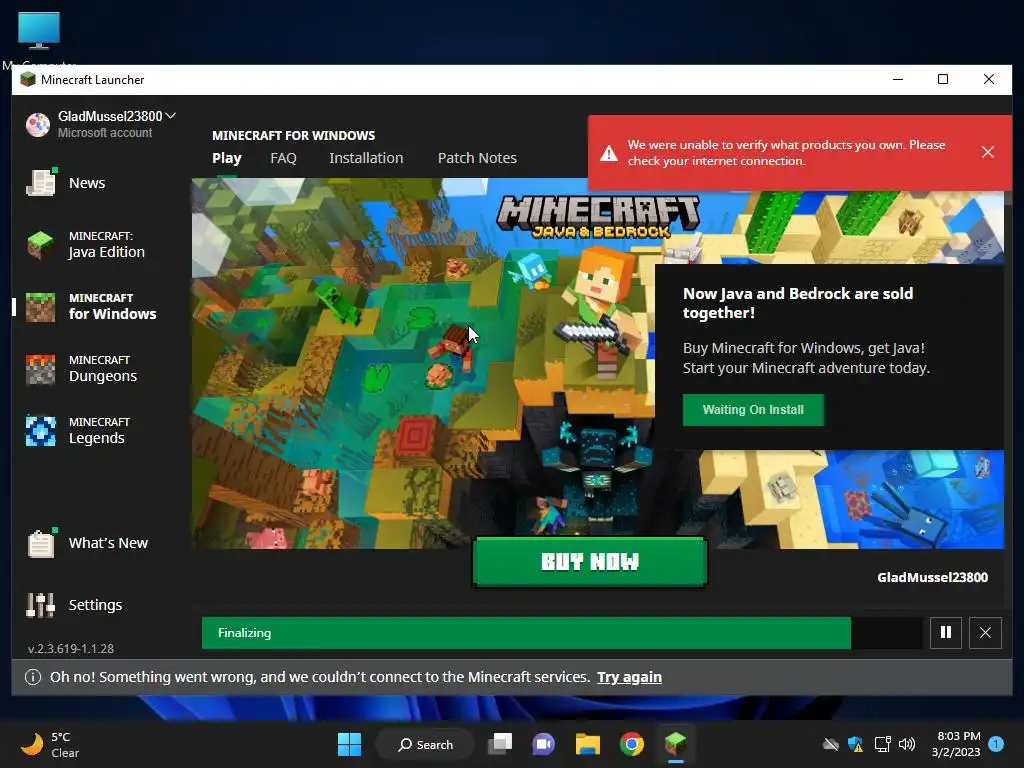The height and width of the screenshot is (768, 1024).
Task: Open the Minecraft Legends icon
Action: pyautogui.click(x=40, y=431)
